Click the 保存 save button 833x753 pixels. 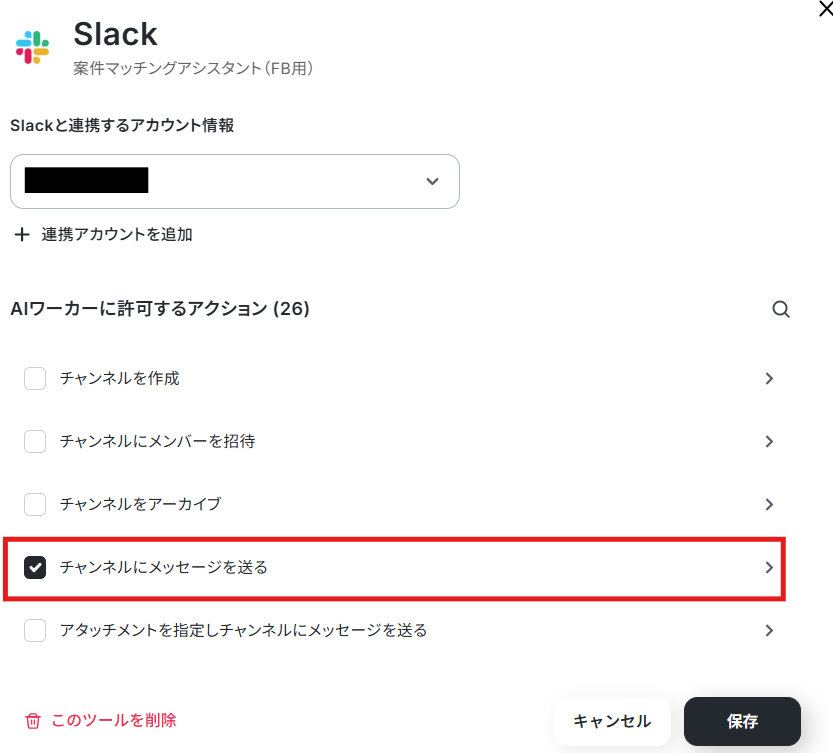(x=742, y=721)
